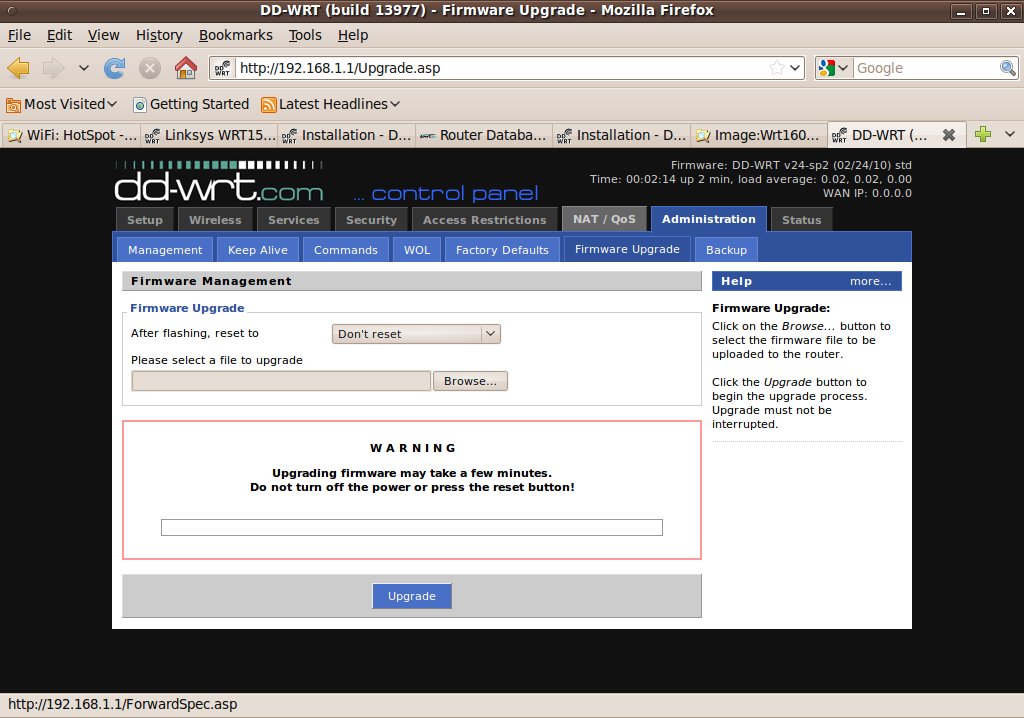Open the Google search engine selector

[833, 68]
